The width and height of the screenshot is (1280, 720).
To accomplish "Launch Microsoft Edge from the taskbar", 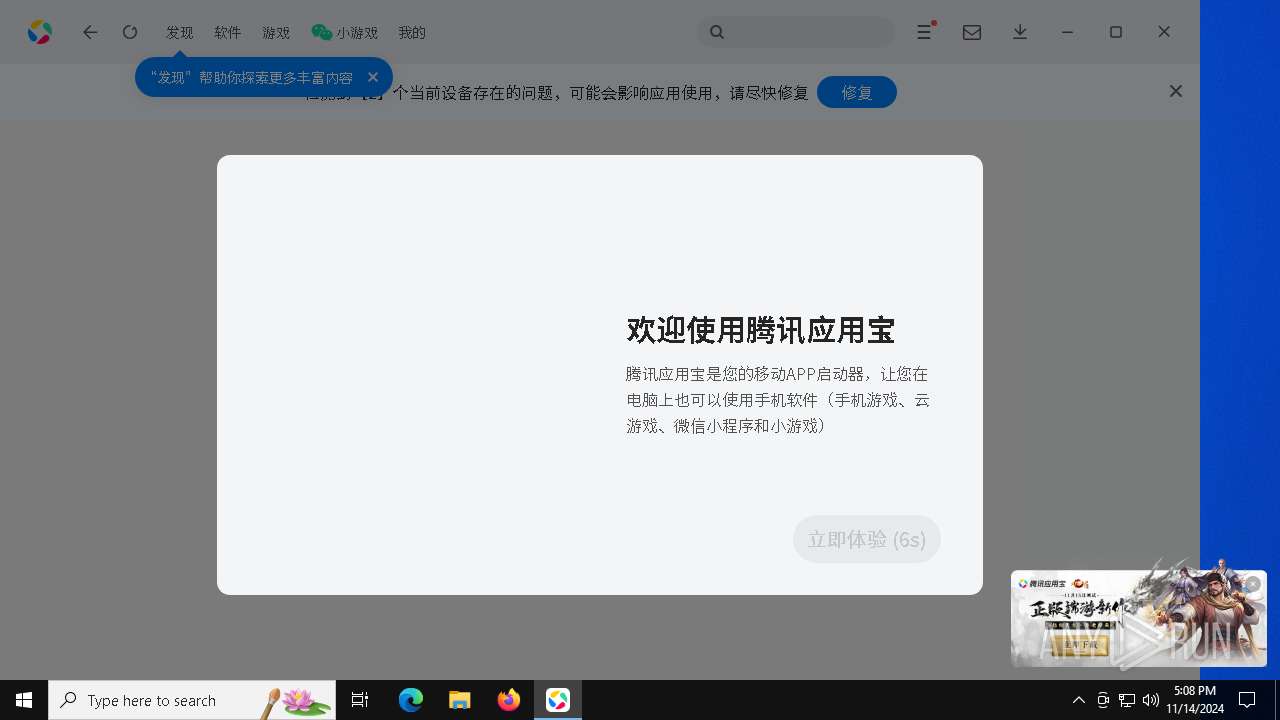I will pos(411,700).
